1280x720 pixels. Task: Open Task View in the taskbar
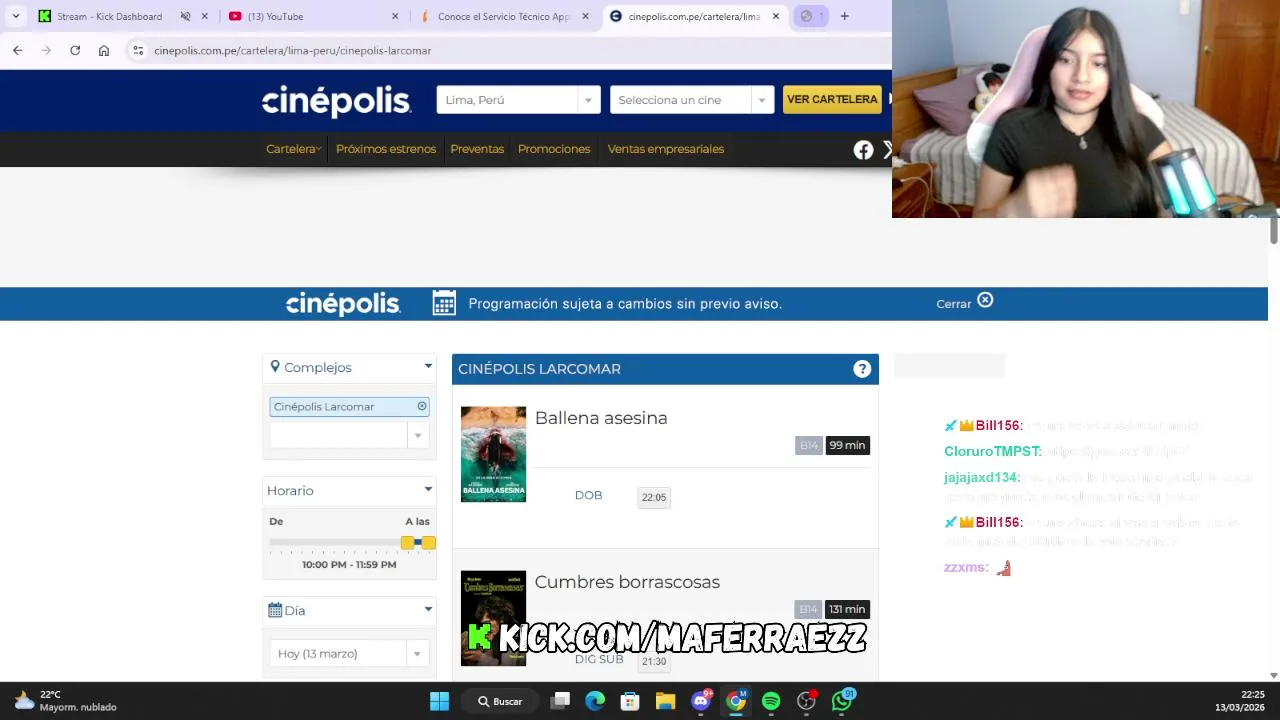tap(561, 701)
